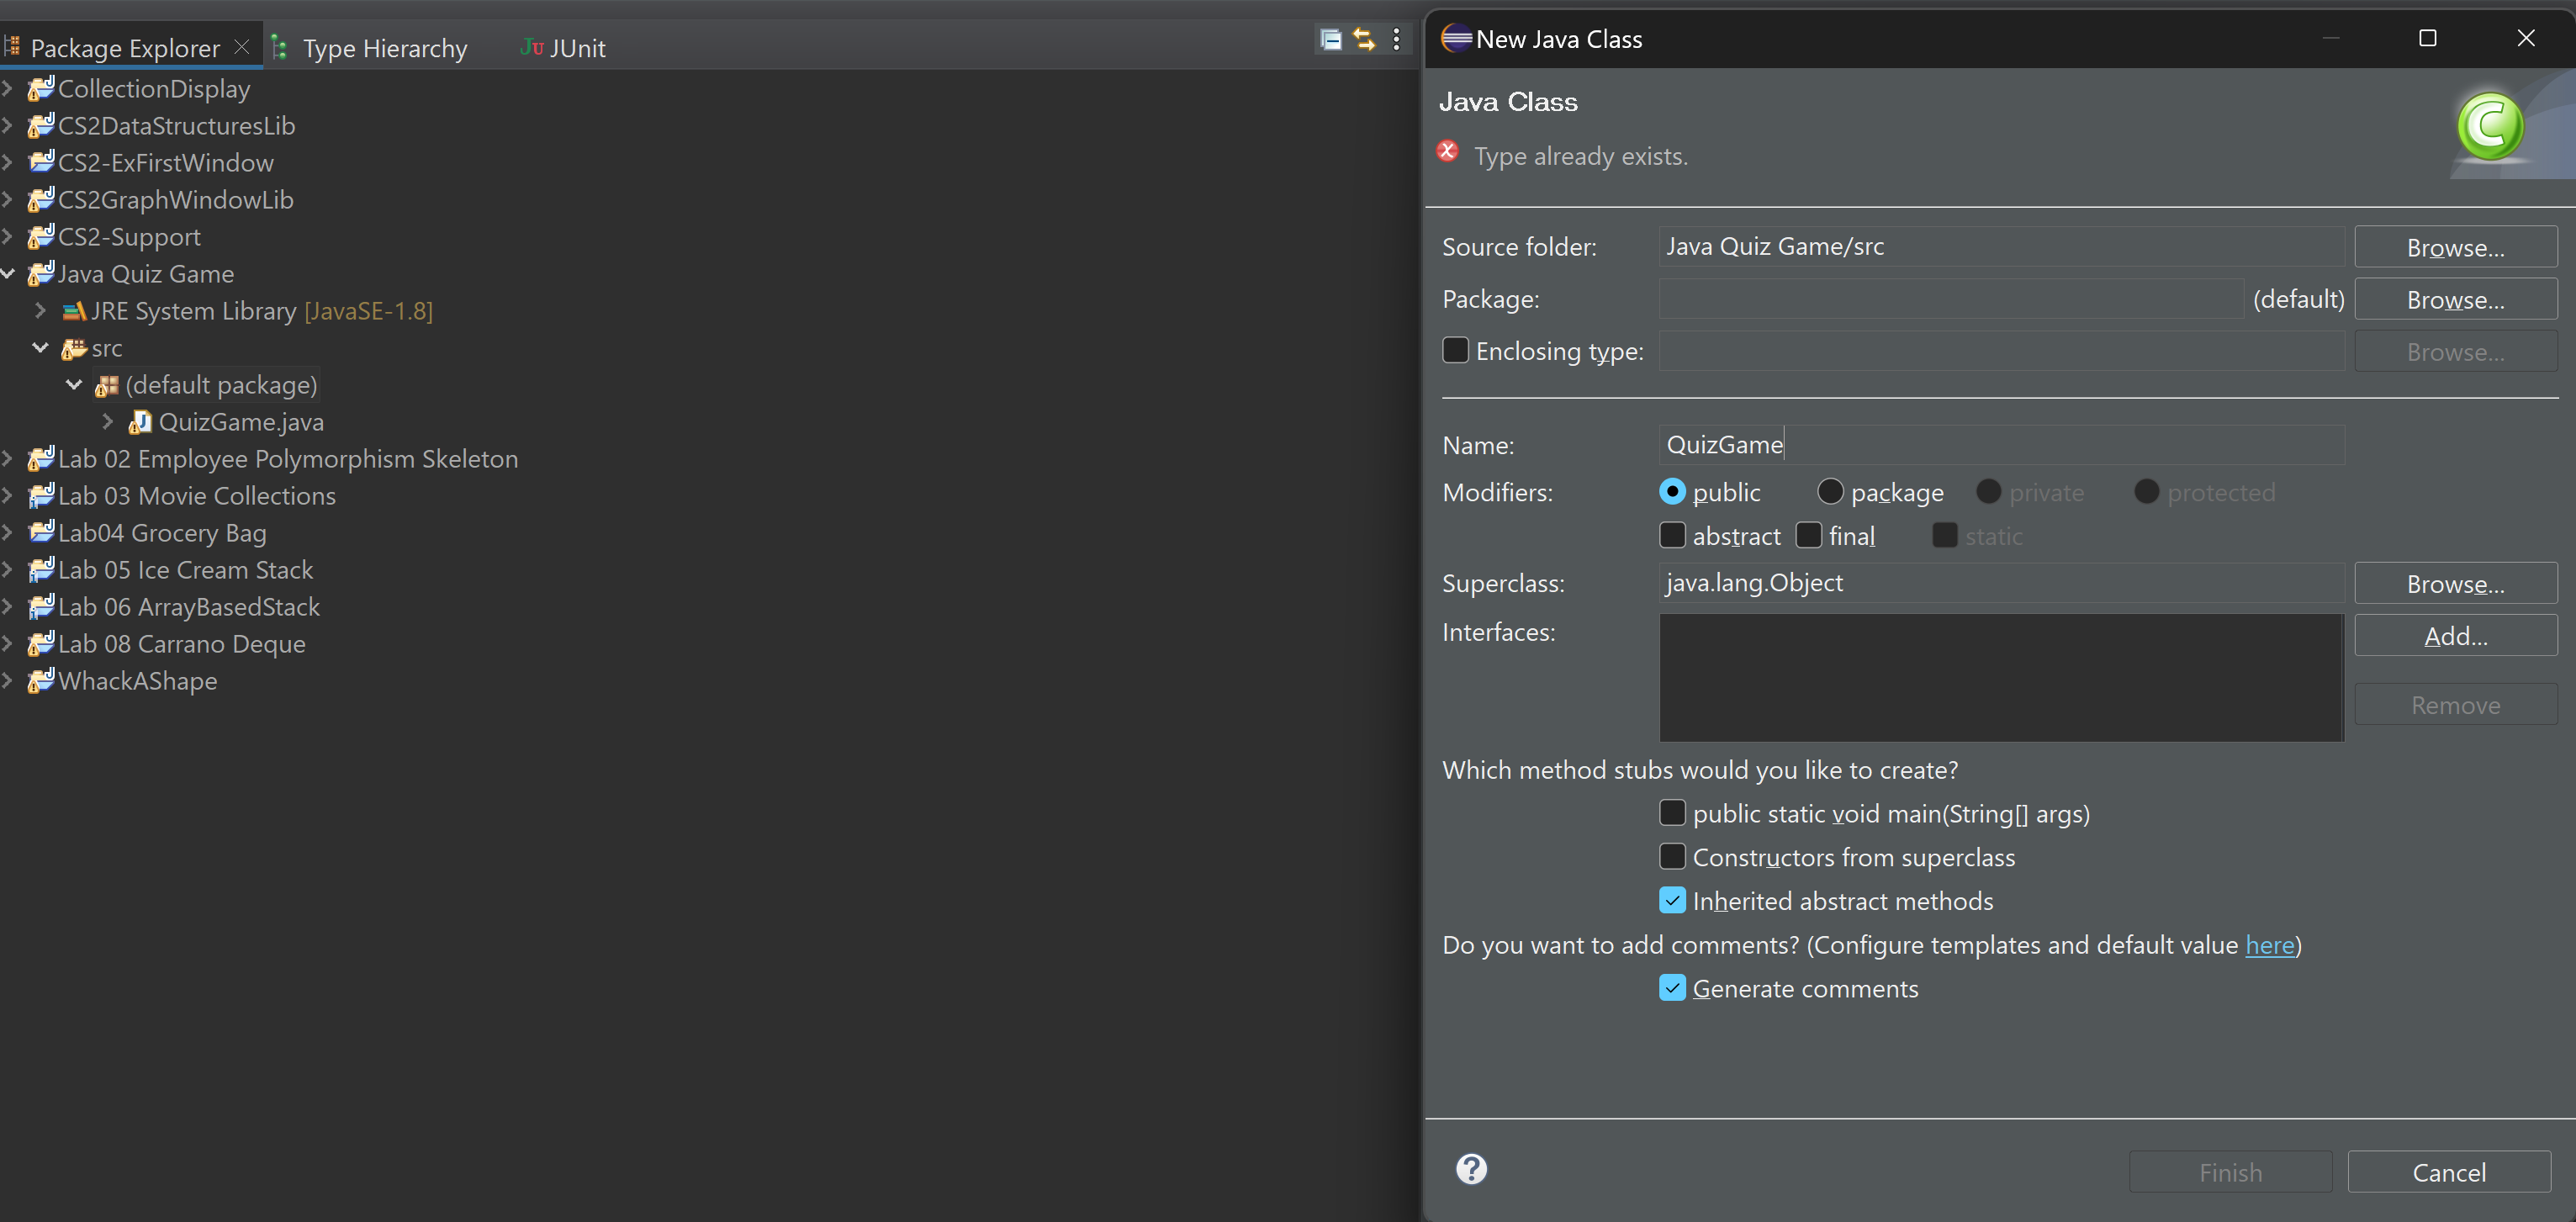
Task: Enable public static void main stub checkbox
Action: pos(1672,812)
